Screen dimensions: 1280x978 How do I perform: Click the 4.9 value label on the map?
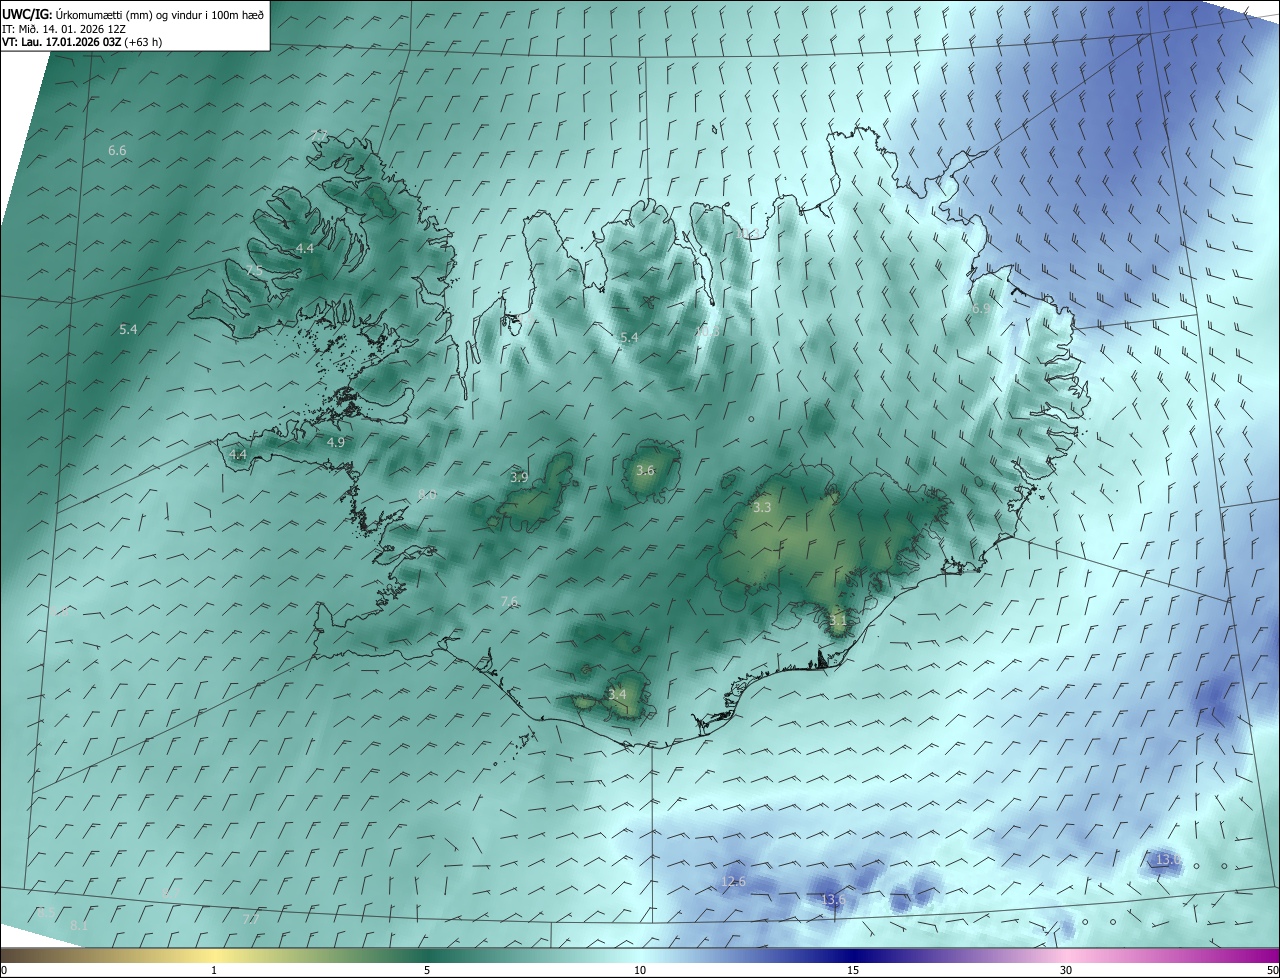point(336,442)
